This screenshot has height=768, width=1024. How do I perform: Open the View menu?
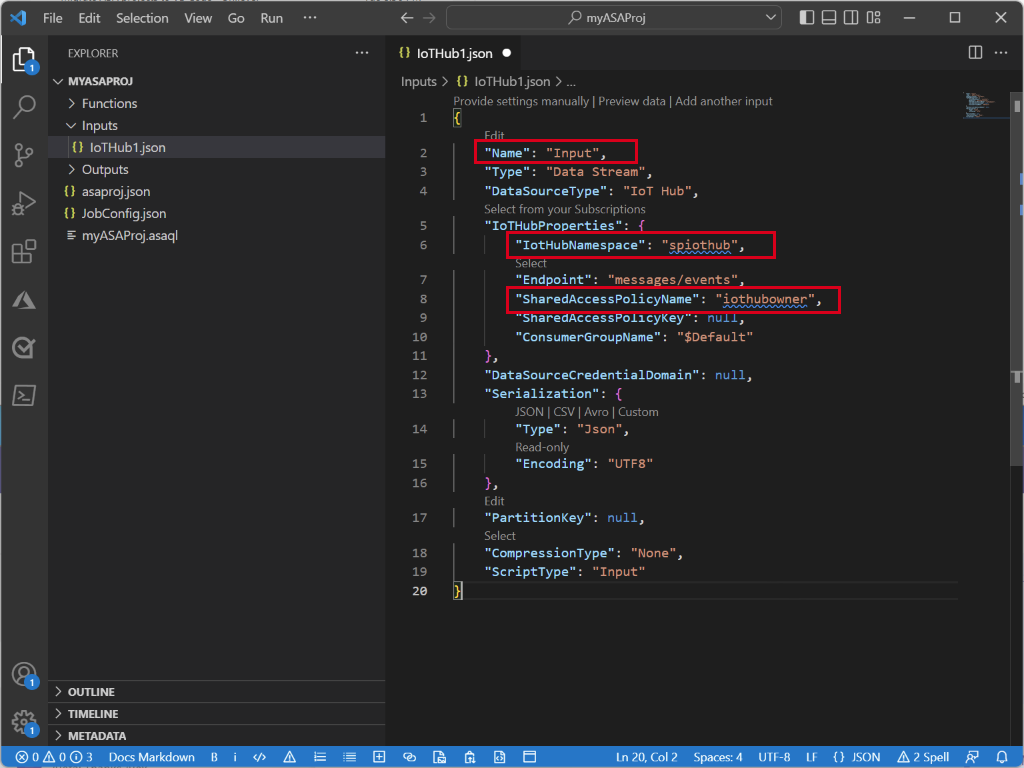197,18
